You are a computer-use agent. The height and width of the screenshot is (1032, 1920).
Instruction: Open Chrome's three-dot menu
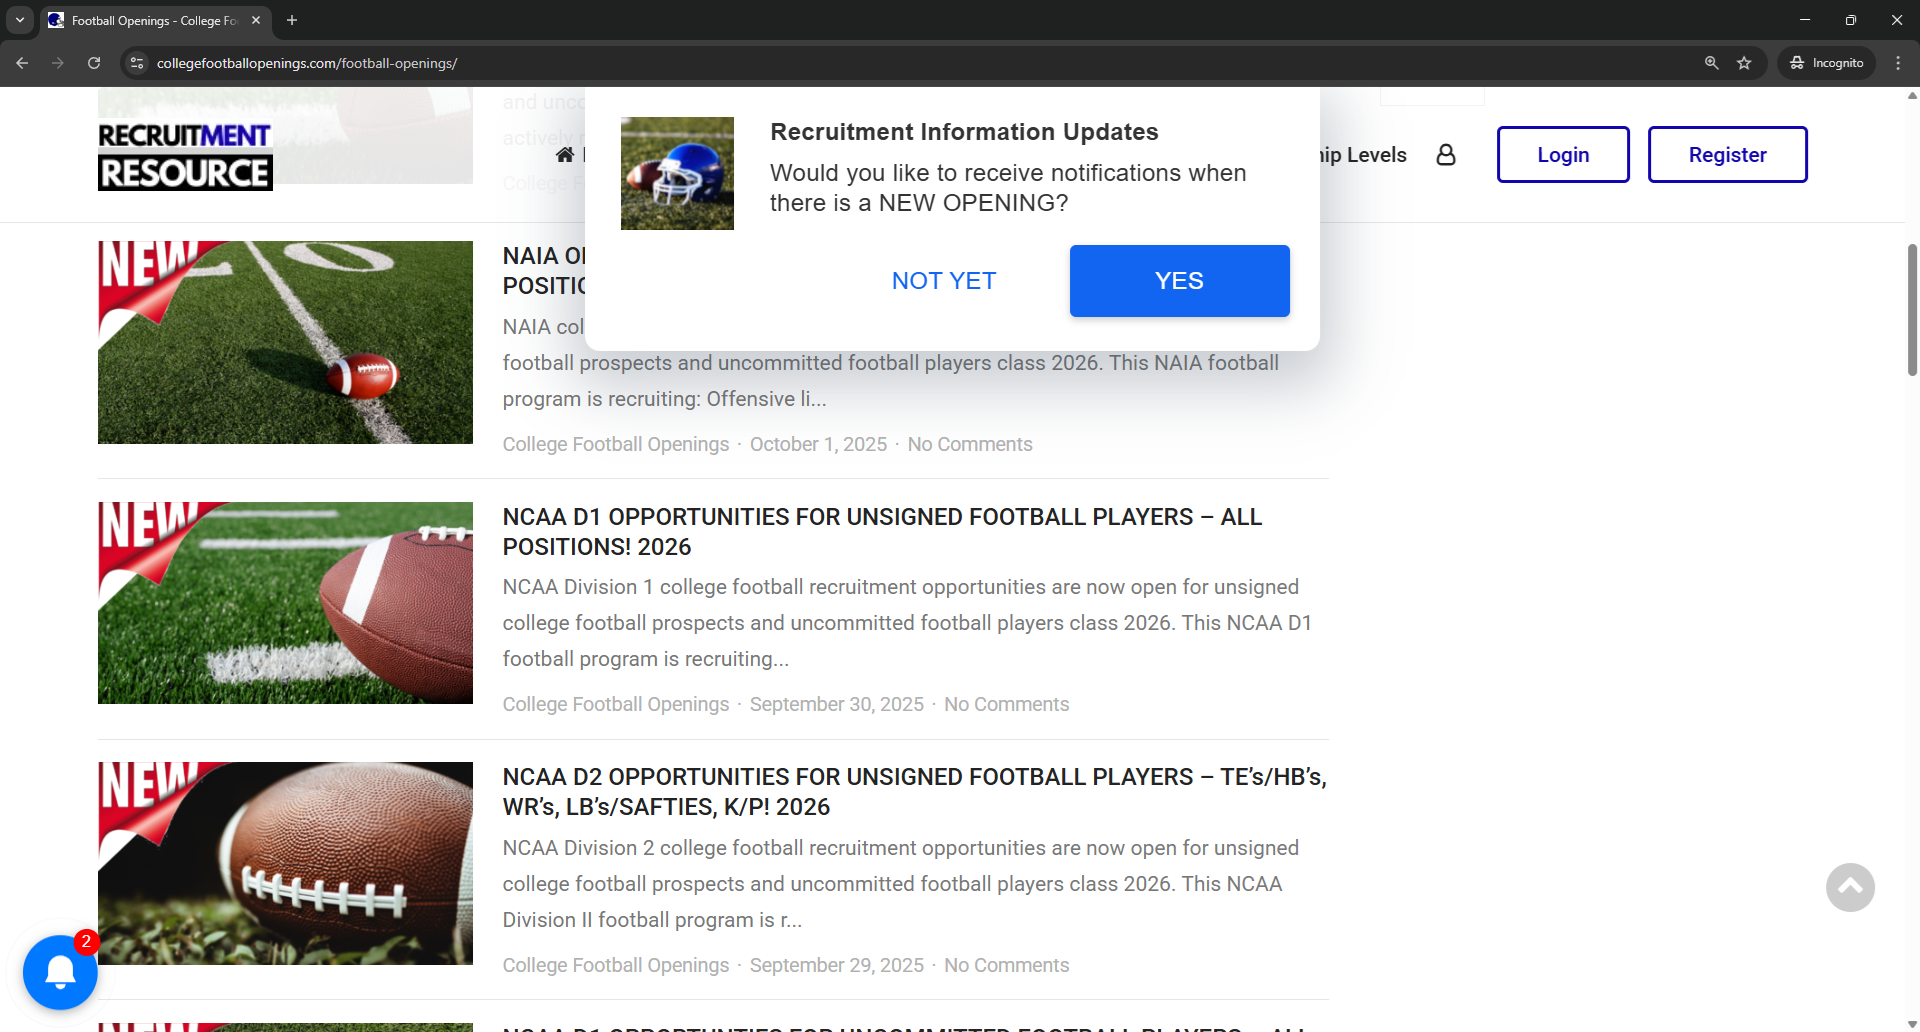[x=1898, y=62]
